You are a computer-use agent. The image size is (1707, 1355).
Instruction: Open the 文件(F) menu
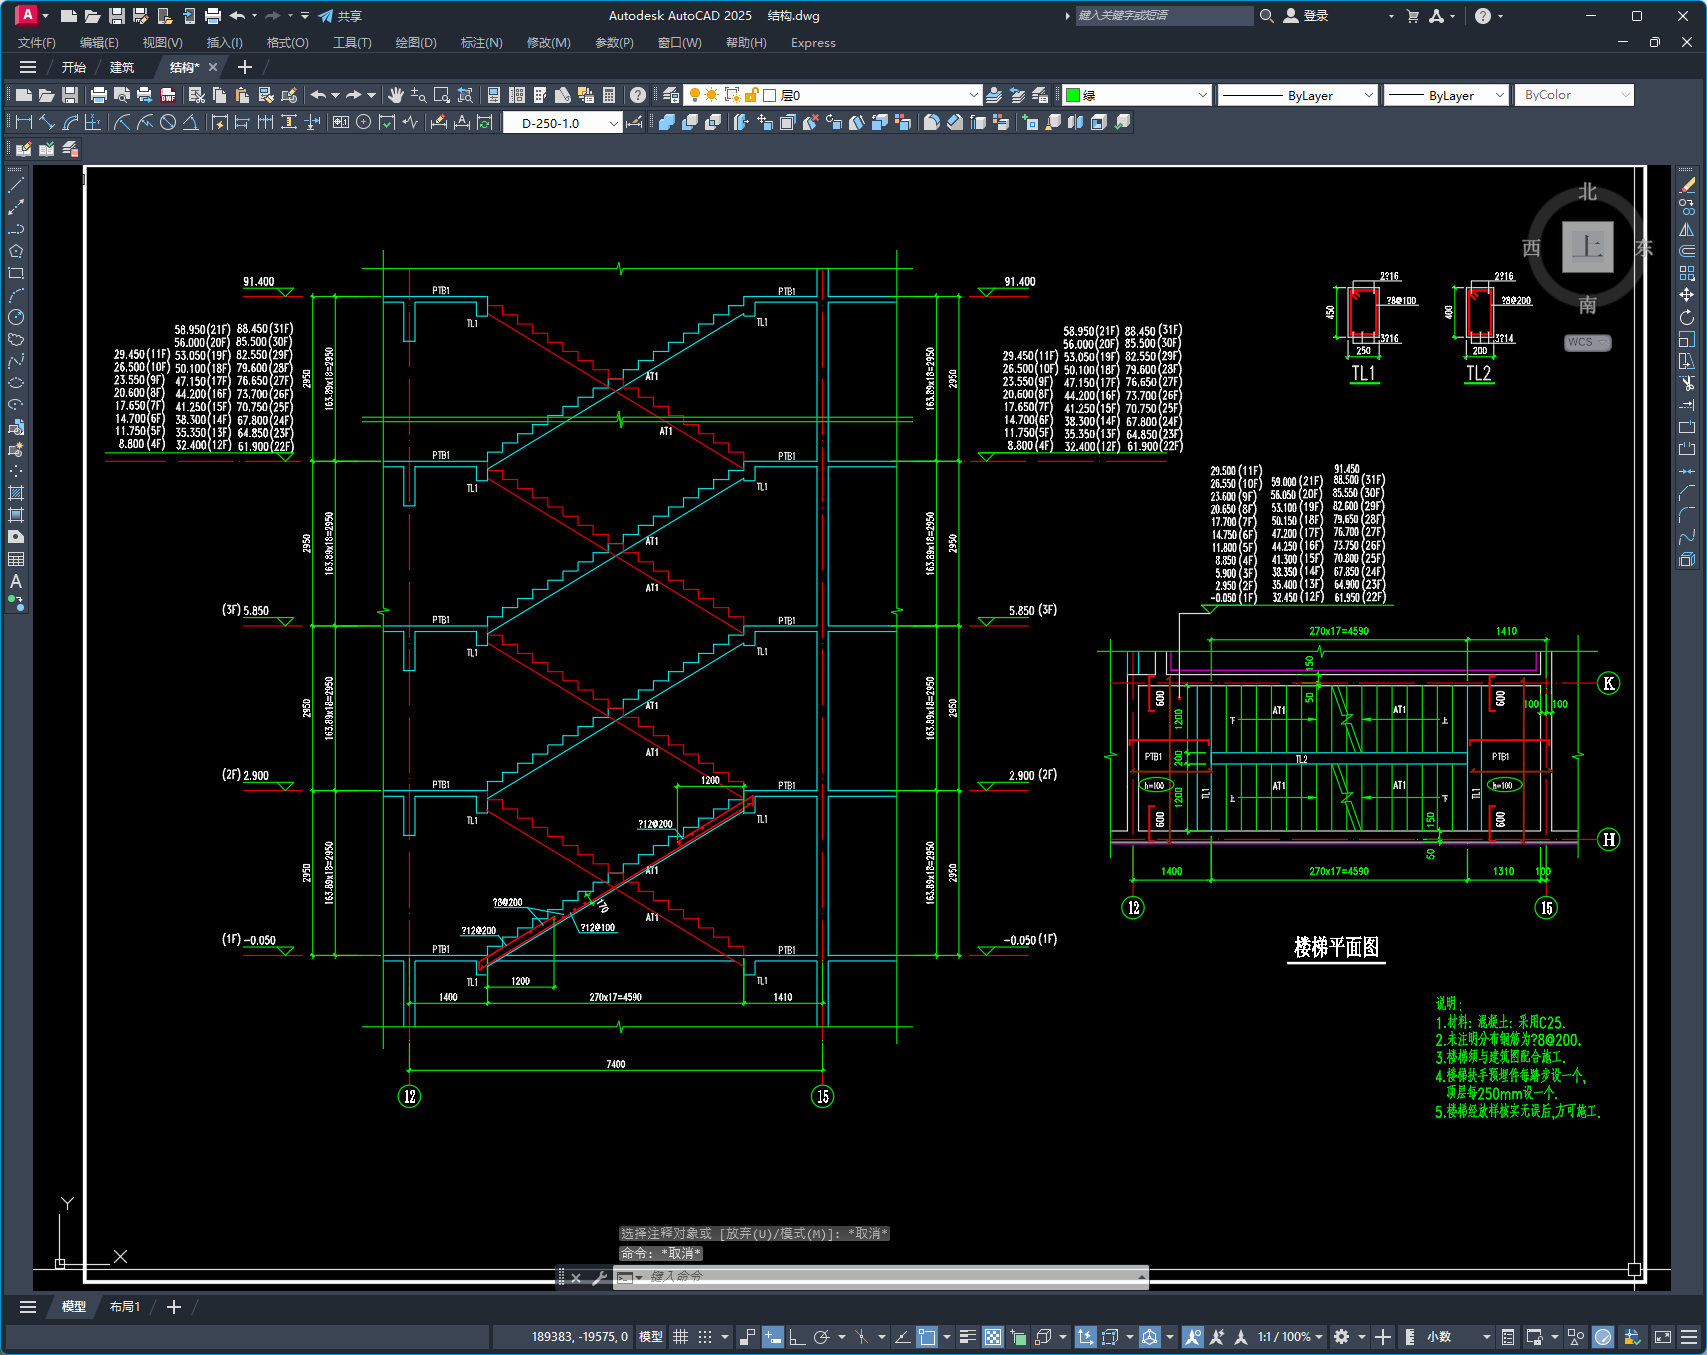click(37, 43)
